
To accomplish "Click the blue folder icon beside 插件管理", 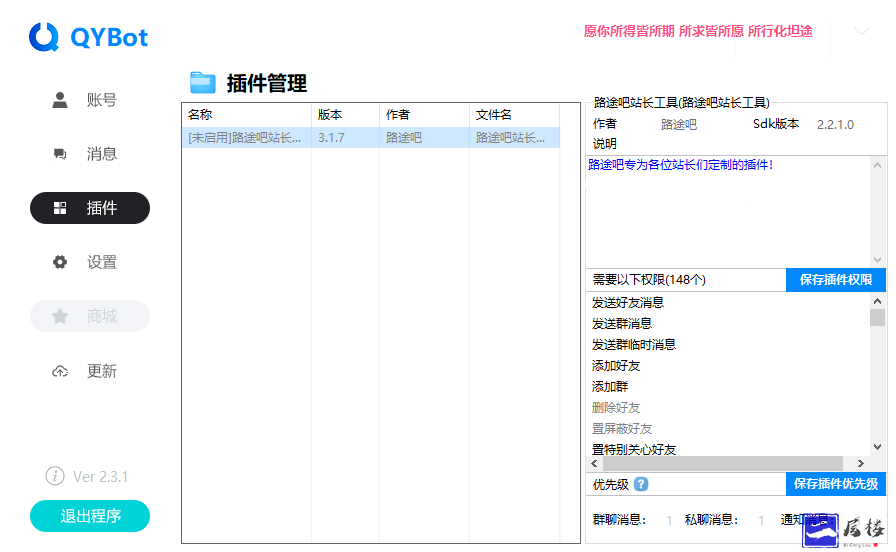I will [203, 83].
